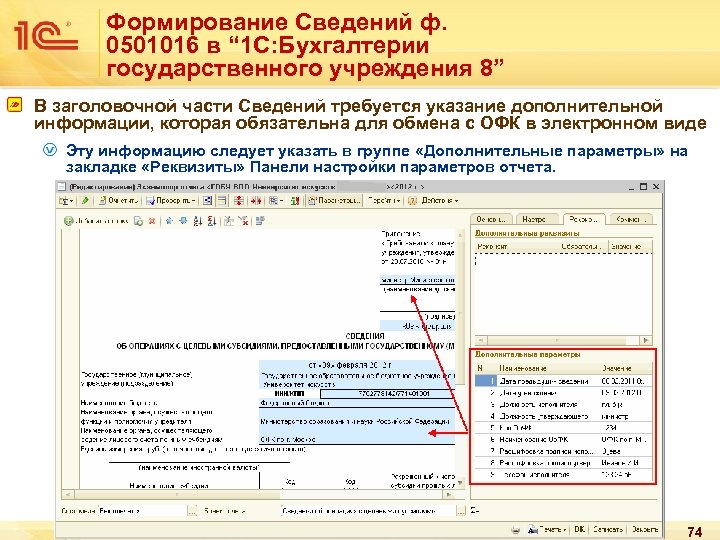The image size is (720, 540).
Task: Click the list layout icon beside the grid icon
Action: 222,201
